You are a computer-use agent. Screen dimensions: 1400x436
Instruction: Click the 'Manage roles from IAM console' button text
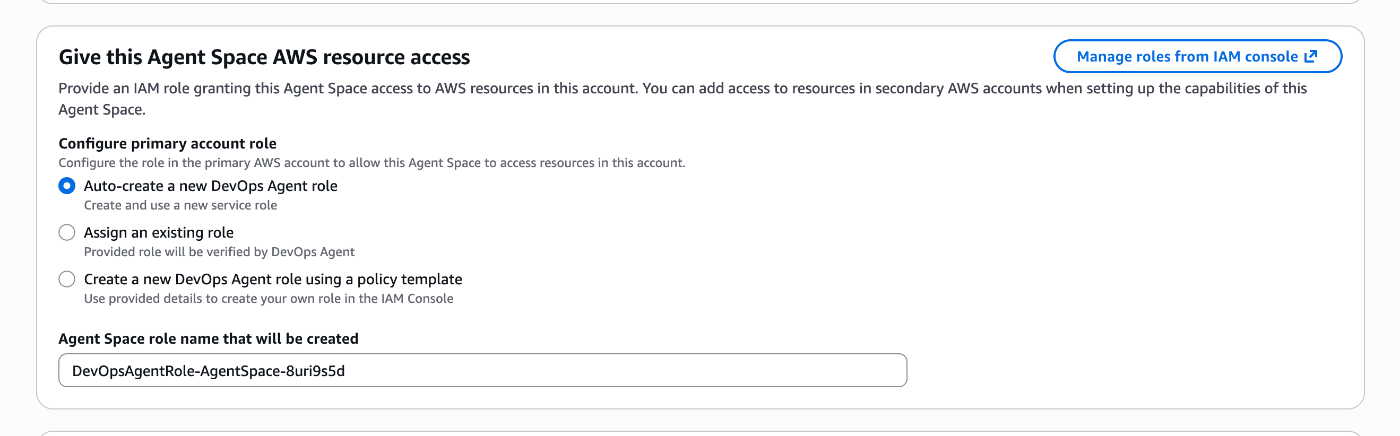pos(1187,57)
